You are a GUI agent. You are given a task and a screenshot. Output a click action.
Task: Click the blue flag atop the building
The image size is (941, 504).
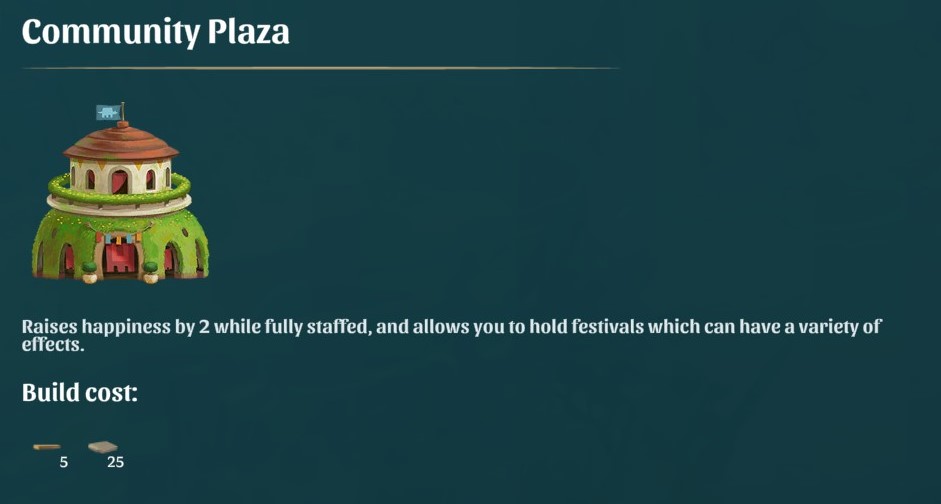[x=108, y=112]
